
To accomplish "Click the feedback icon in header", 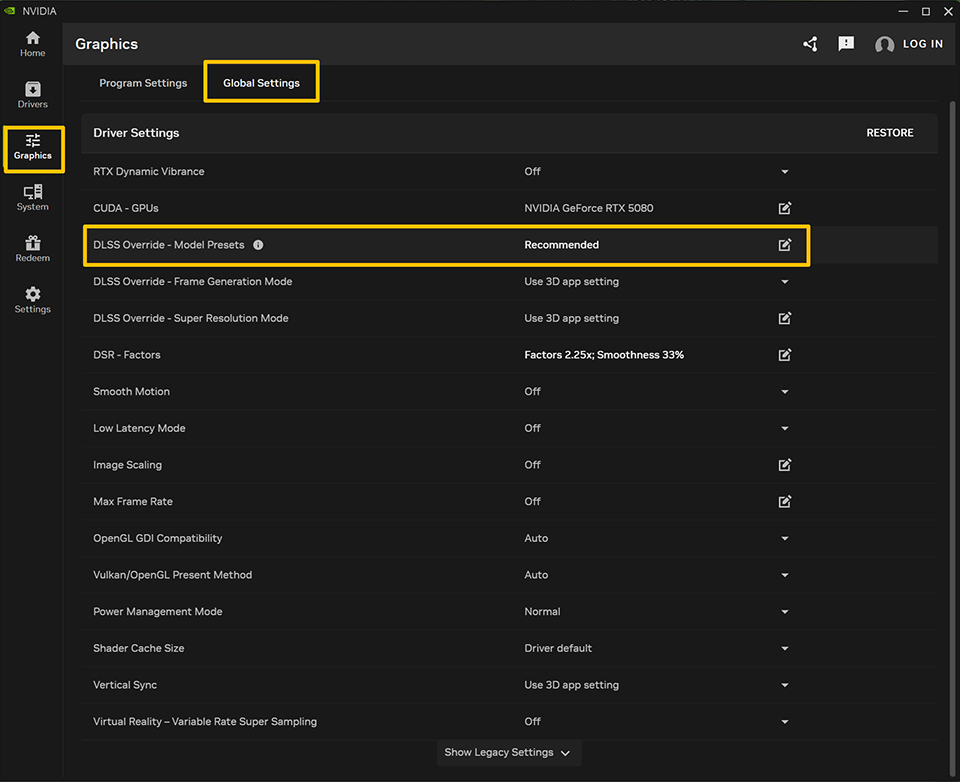I will 846,44.
